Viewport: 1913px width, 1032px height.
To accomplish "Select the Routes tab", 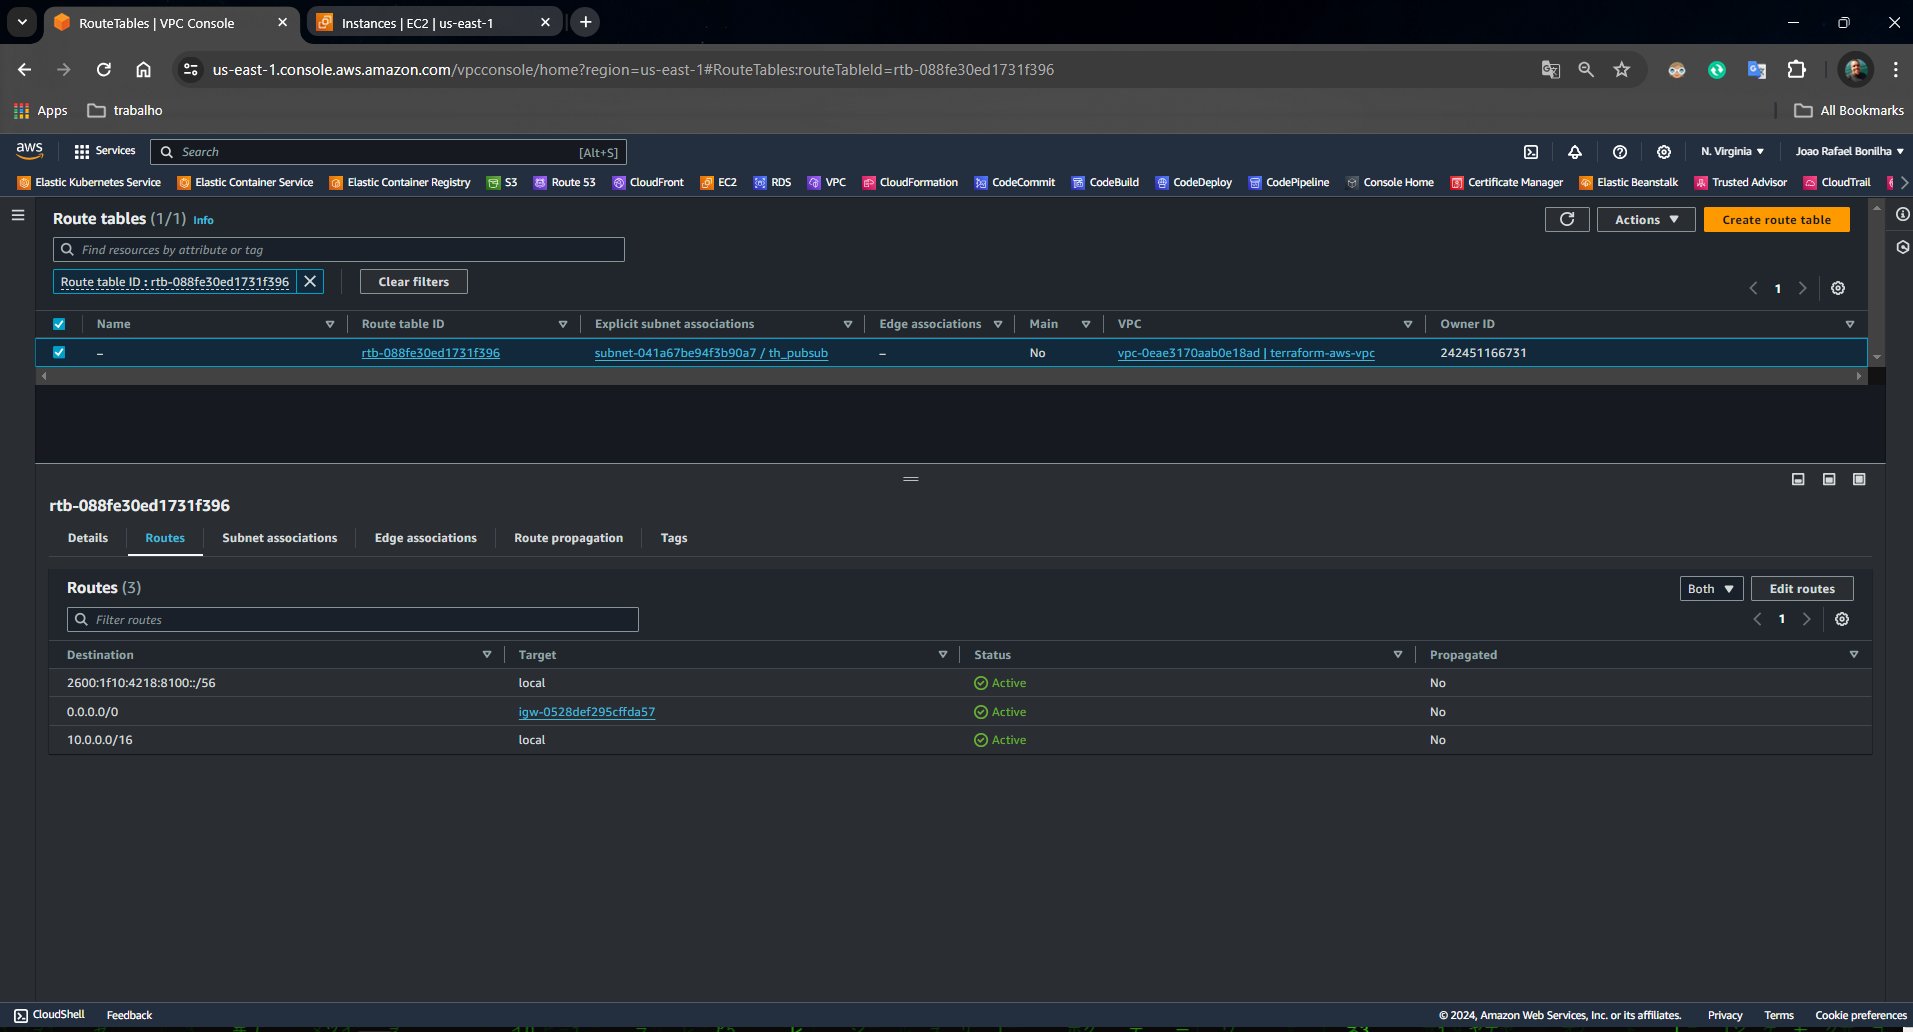I will tap(165, 538).
